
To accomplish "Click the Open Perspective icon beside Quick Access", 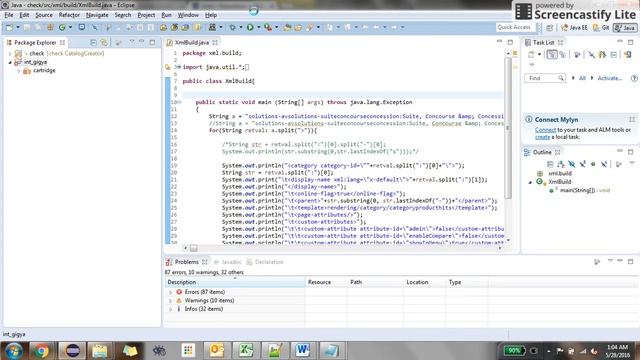I will 550,27.
